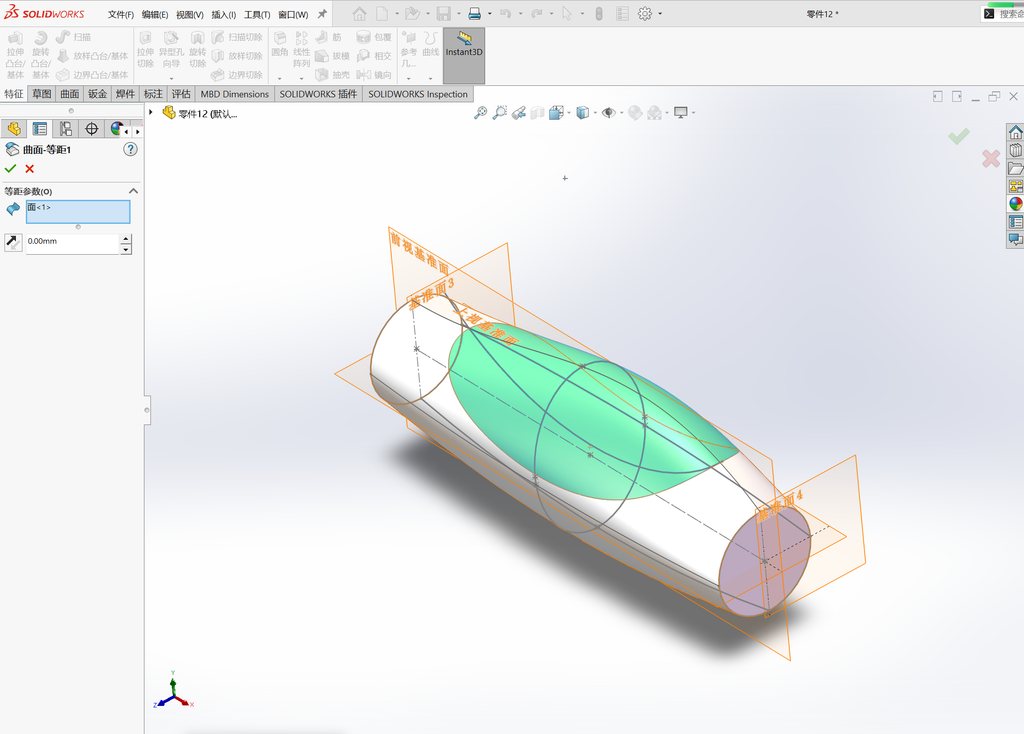1024x734 pixels.
Task: Open help for 曲面-等距1
Action: (130, 150)
